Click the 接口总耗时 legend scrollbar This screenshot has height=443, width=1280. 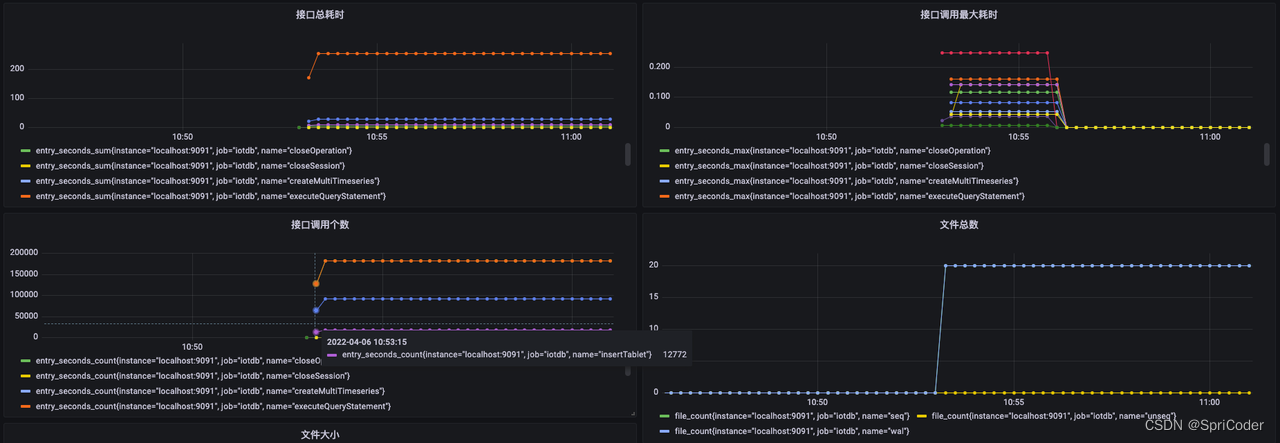click(x=628, y=154)
